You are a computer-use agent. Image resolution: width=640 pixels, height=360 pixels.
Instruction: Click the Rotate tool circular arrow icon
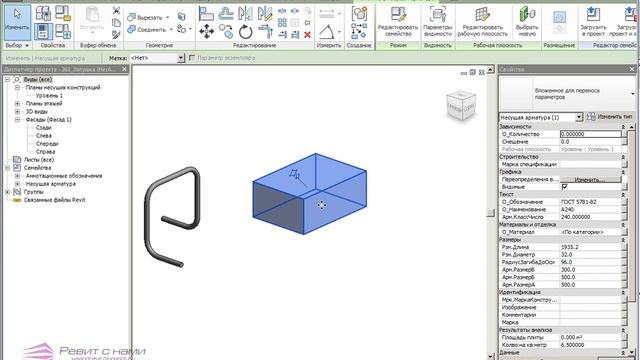click(245, 31)
